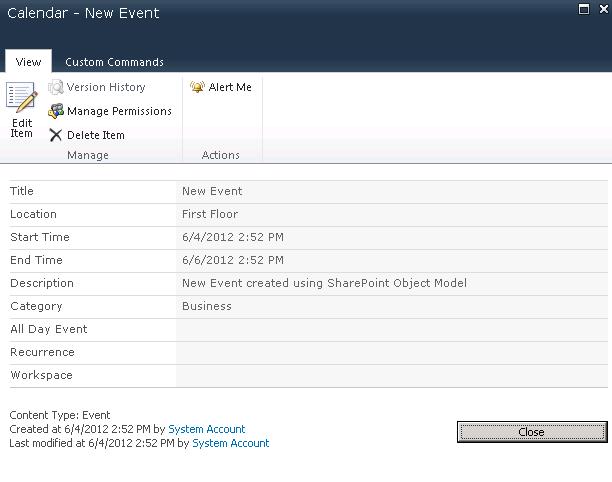
Task: Click the Alert Me bell icon
Action: click(197, 87)
